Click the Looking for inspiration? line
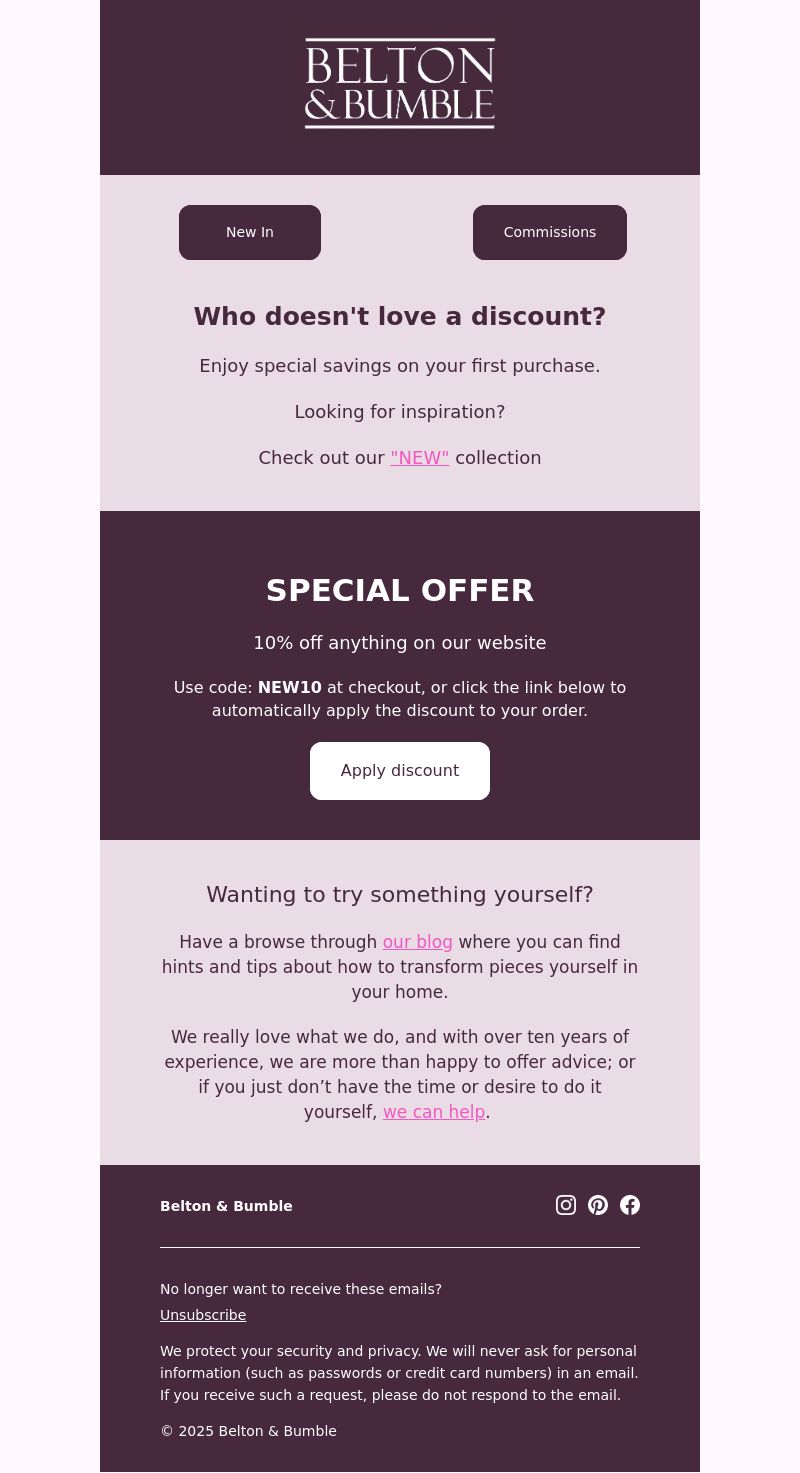Image resolution: width=800 pixels, height=1473 pixels. [x=400, y=412]
